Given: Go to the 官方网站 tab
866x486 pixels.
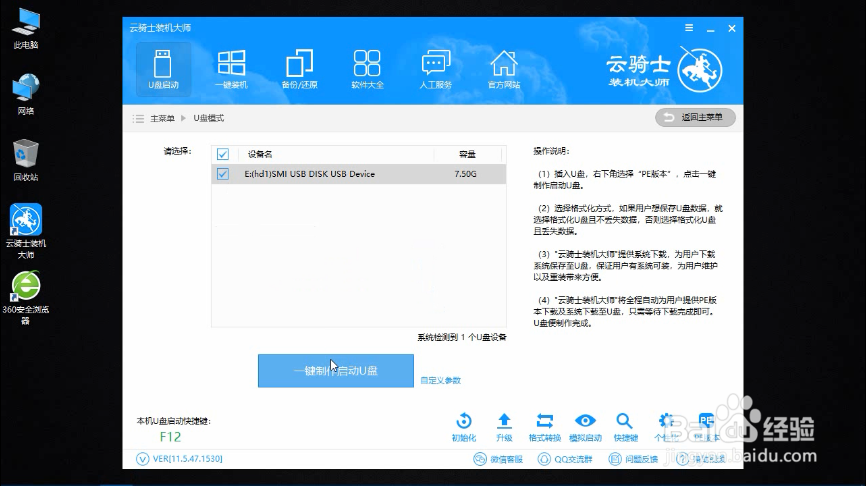Looking at the screenshot, I should (x=504, y=69).
